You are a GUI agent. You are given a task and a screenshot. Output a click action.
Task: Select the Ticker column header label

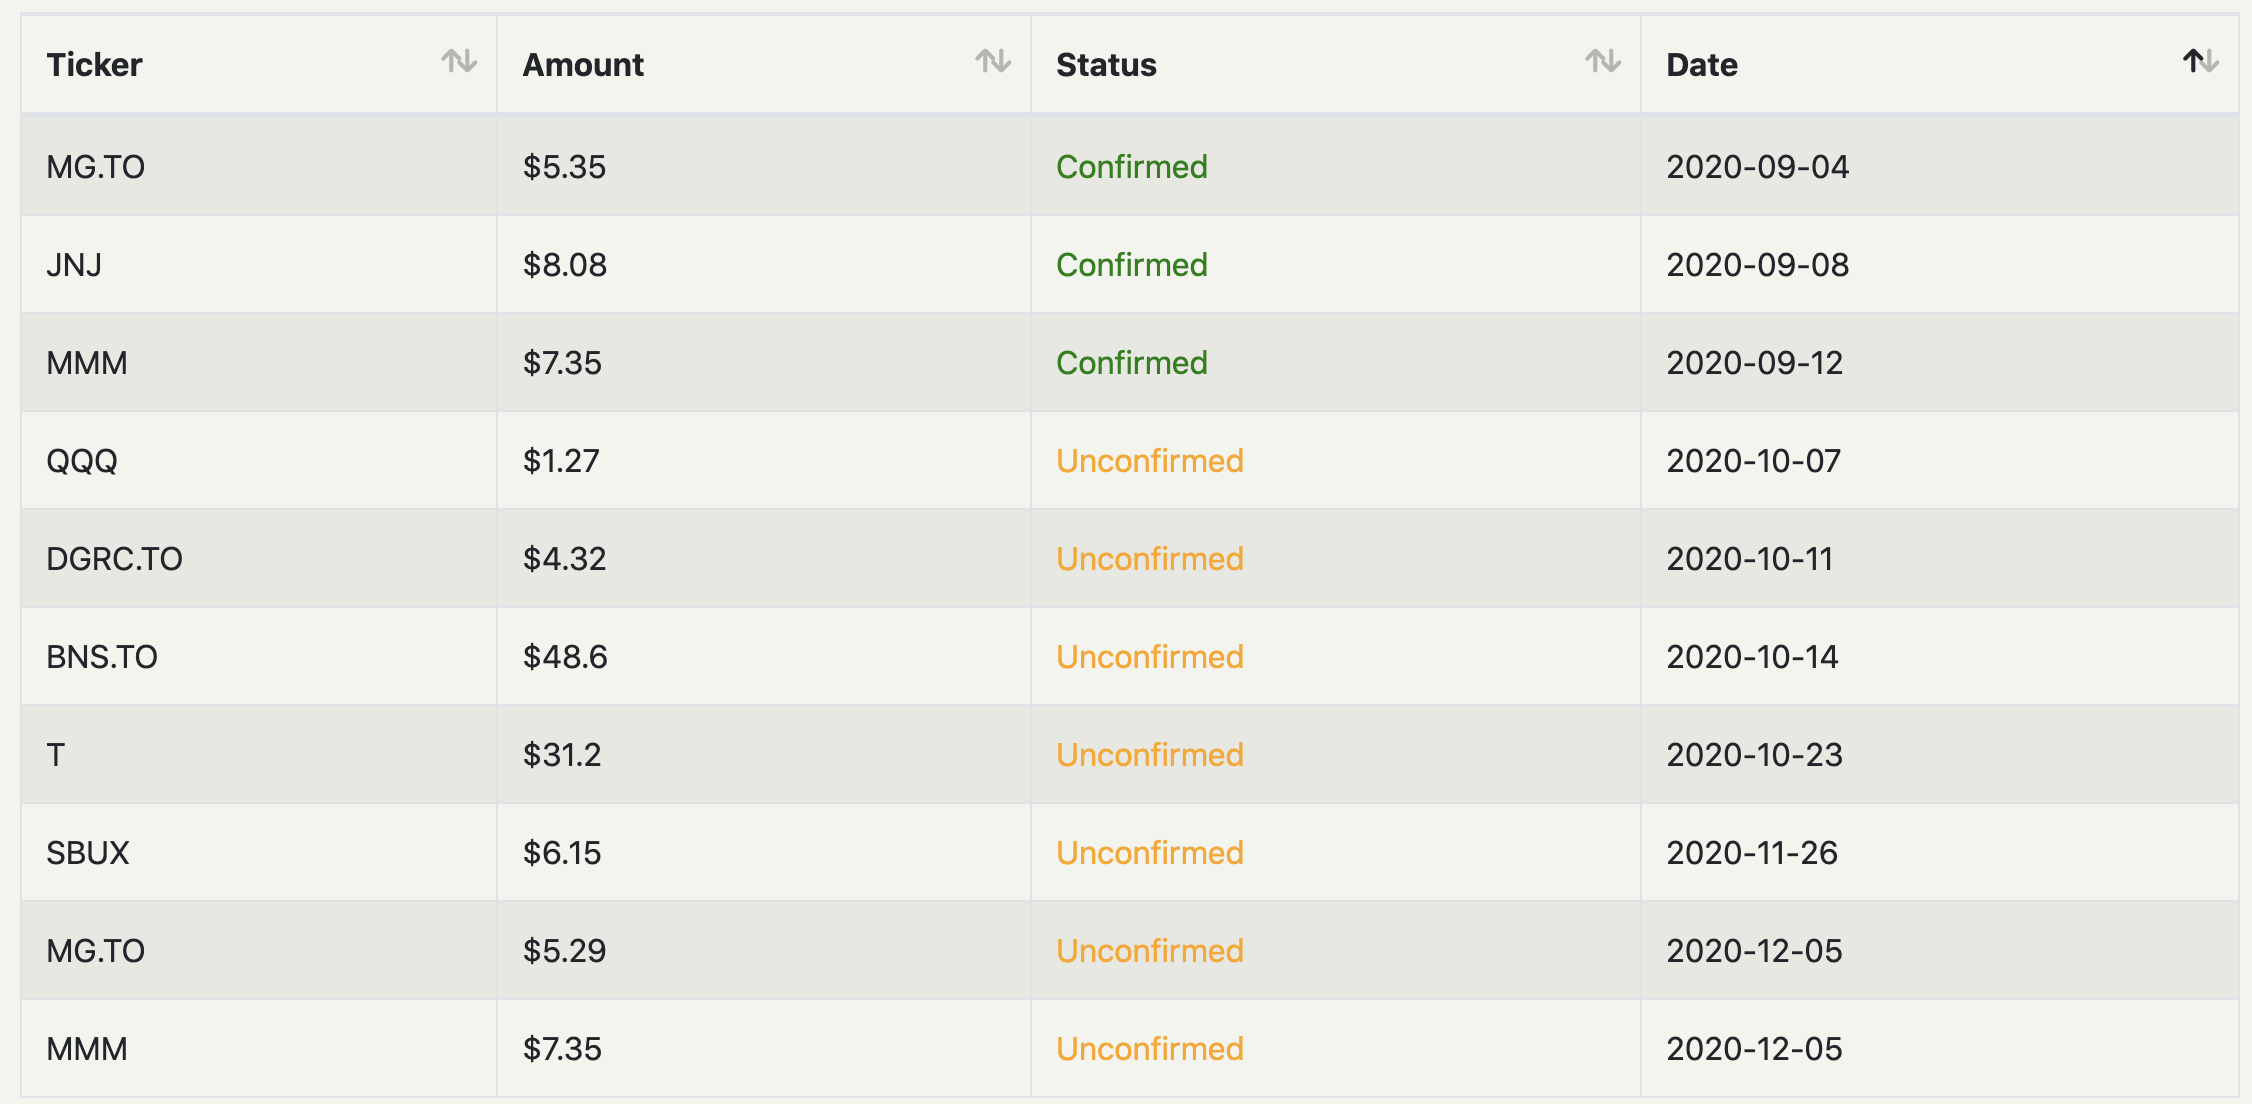tap(95, 65)
